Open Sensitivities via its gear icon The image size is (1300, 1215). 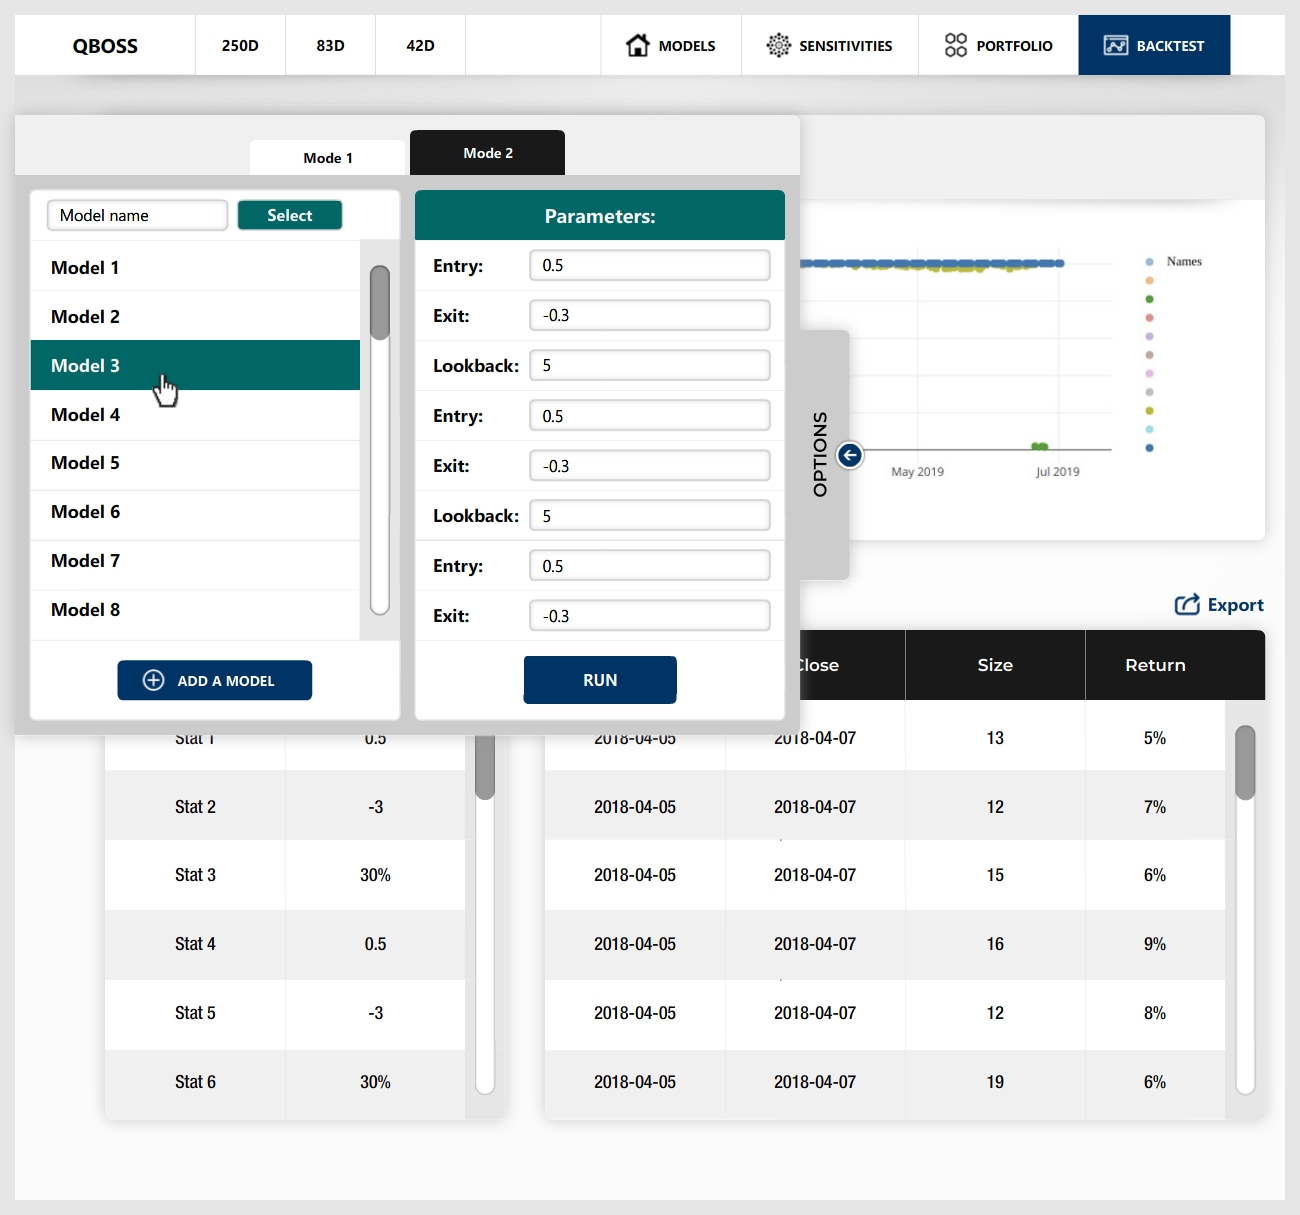[778, 45]
